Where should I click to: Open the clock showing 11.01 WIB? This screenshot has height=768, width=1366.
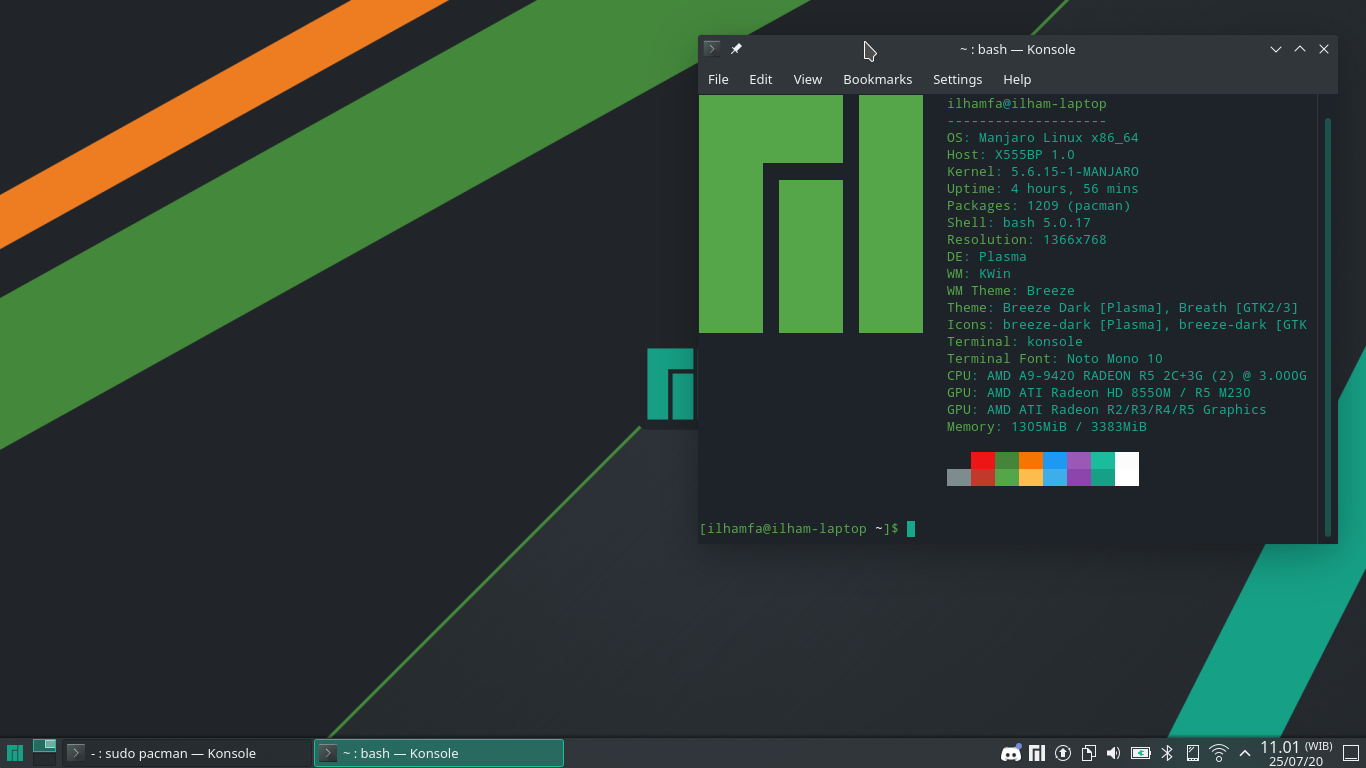coord(1296,753)
